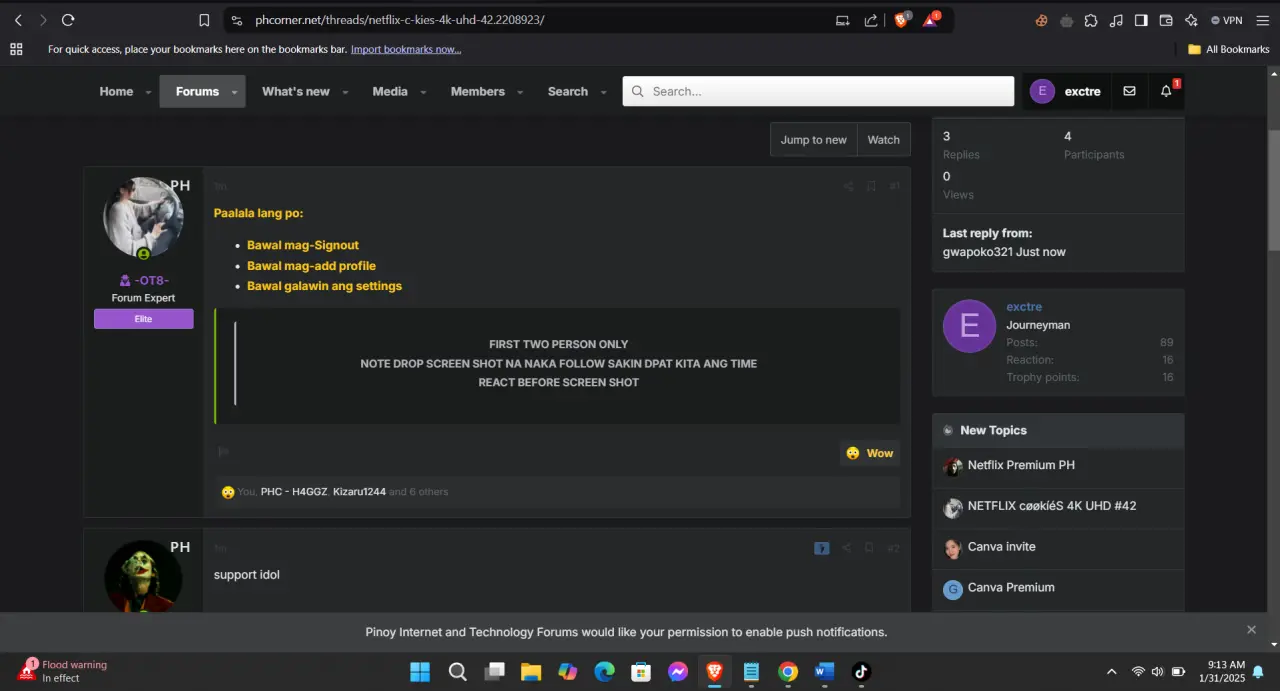Open the cookie extension icon
Screen dimensions: 1280x691
[1041, 20]
